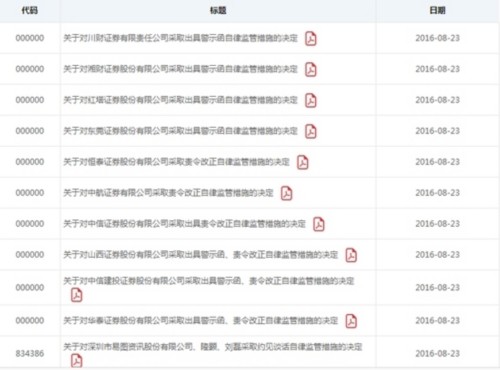This screenshot has width=500, height=370.
Task: Open the PDF icon for 湘财证券 decision
Action: pyautogui.click(x=311, y=69)
